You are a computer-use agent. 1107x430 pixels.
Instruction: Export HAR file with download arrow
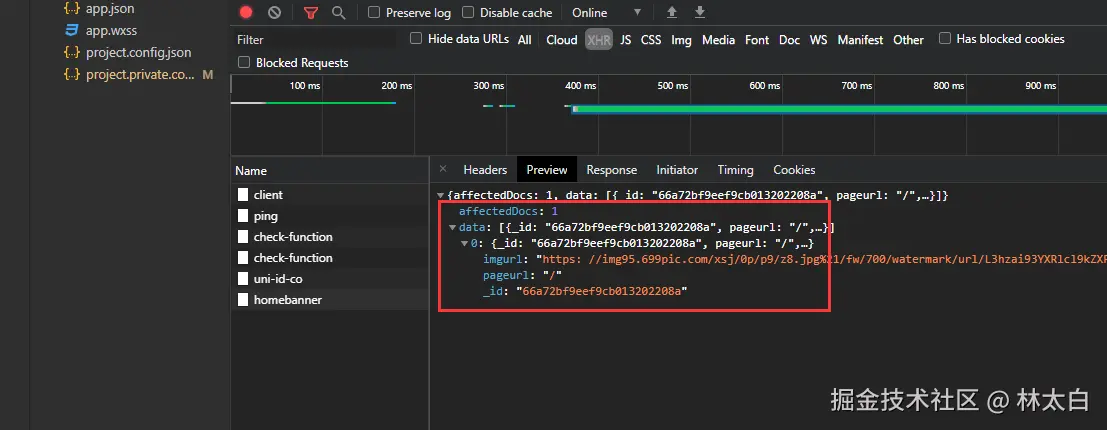pos(700,12)
